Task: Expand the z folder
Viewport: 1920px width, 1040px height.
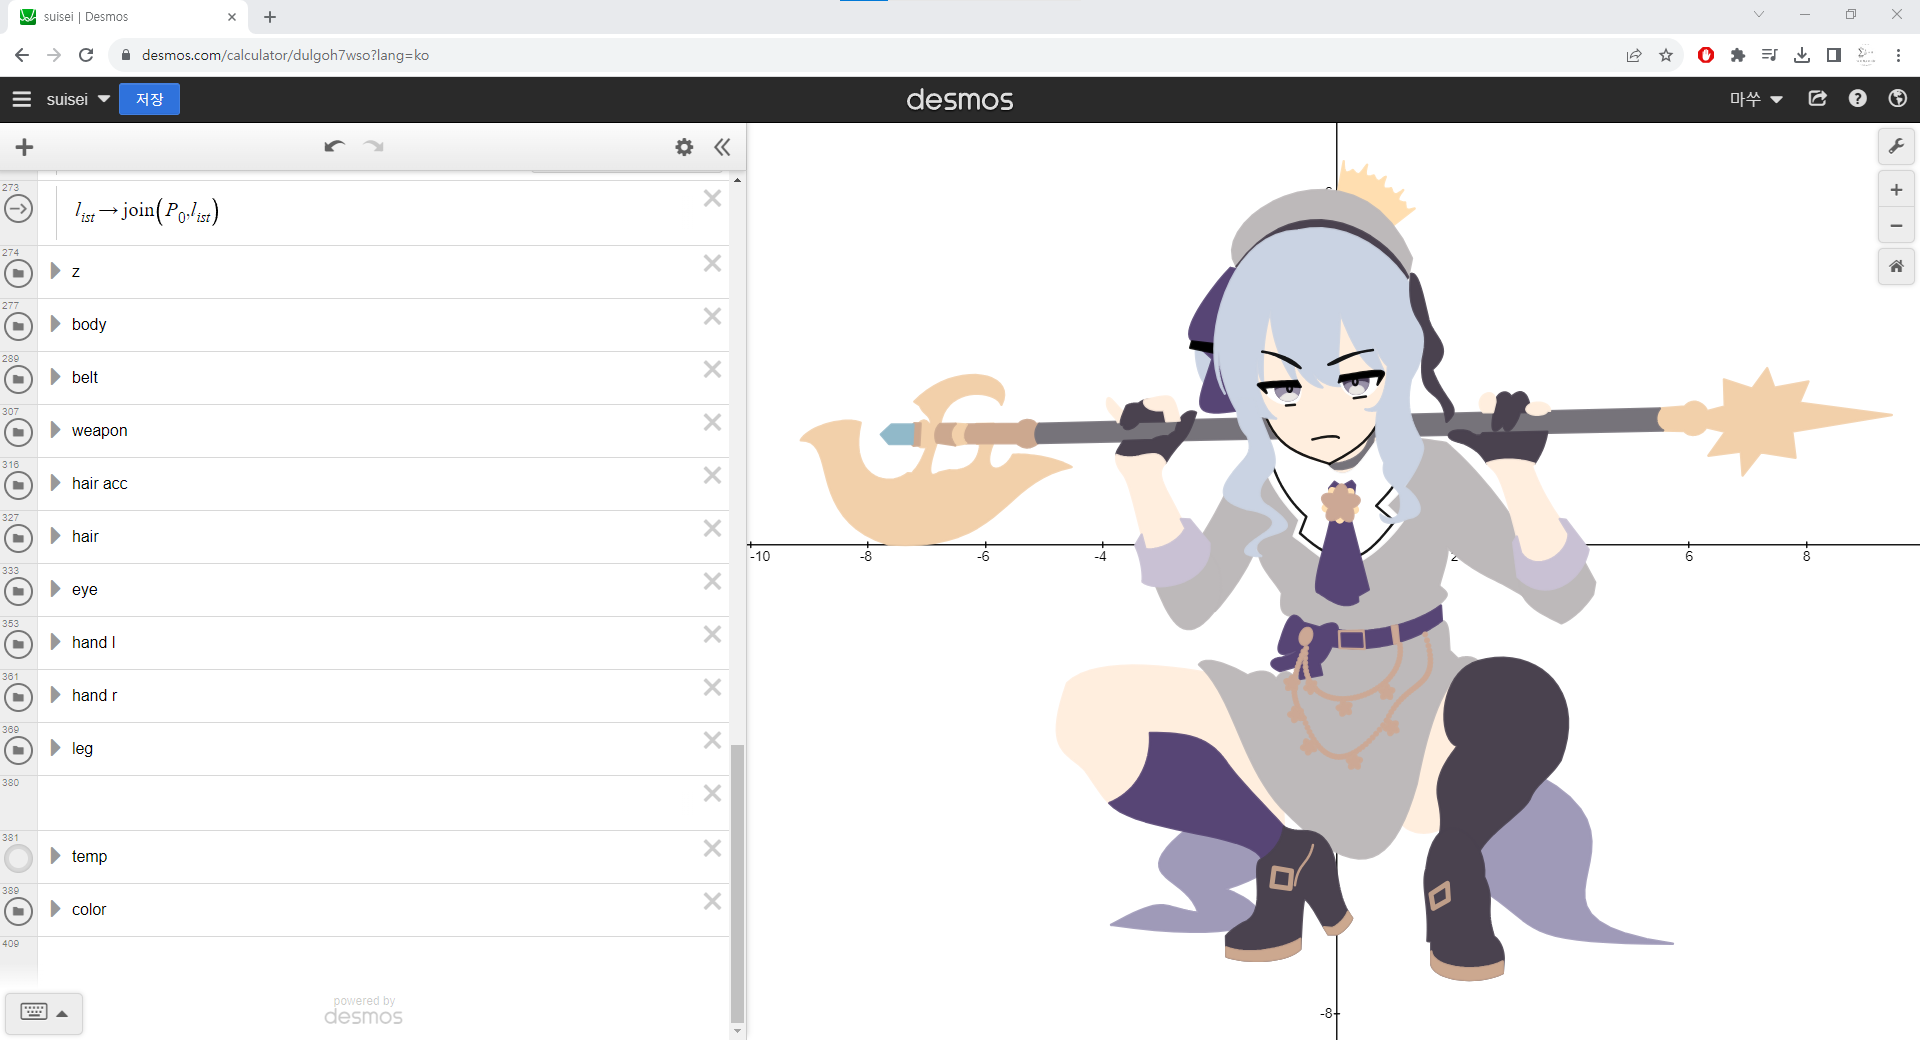Action: pyautogui.click(x=56, y=271)
